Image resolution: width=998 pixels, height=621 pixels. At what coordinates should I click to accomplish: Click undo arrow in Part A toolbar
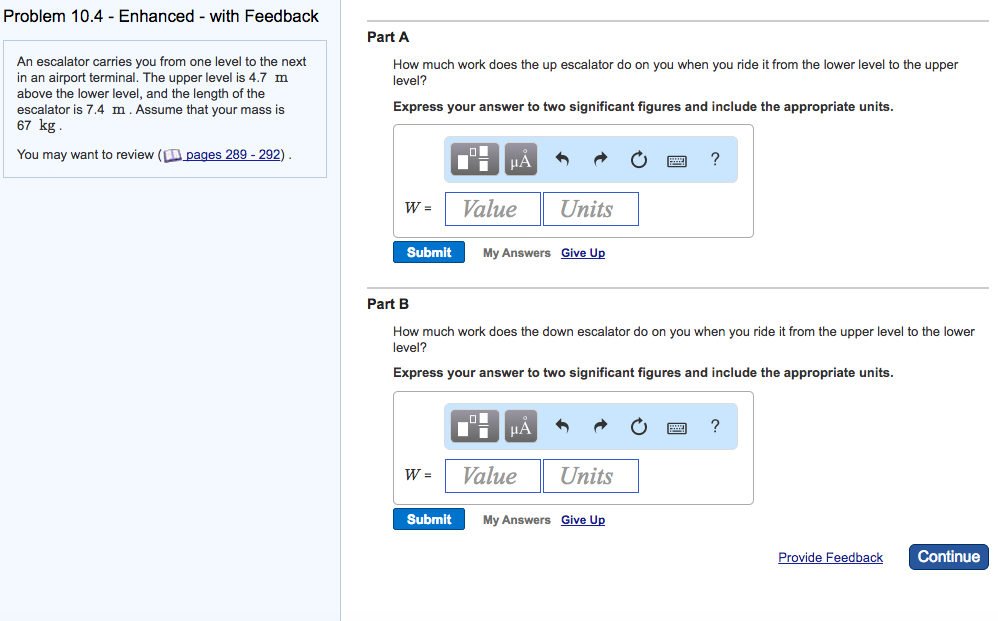coord(562,159)
